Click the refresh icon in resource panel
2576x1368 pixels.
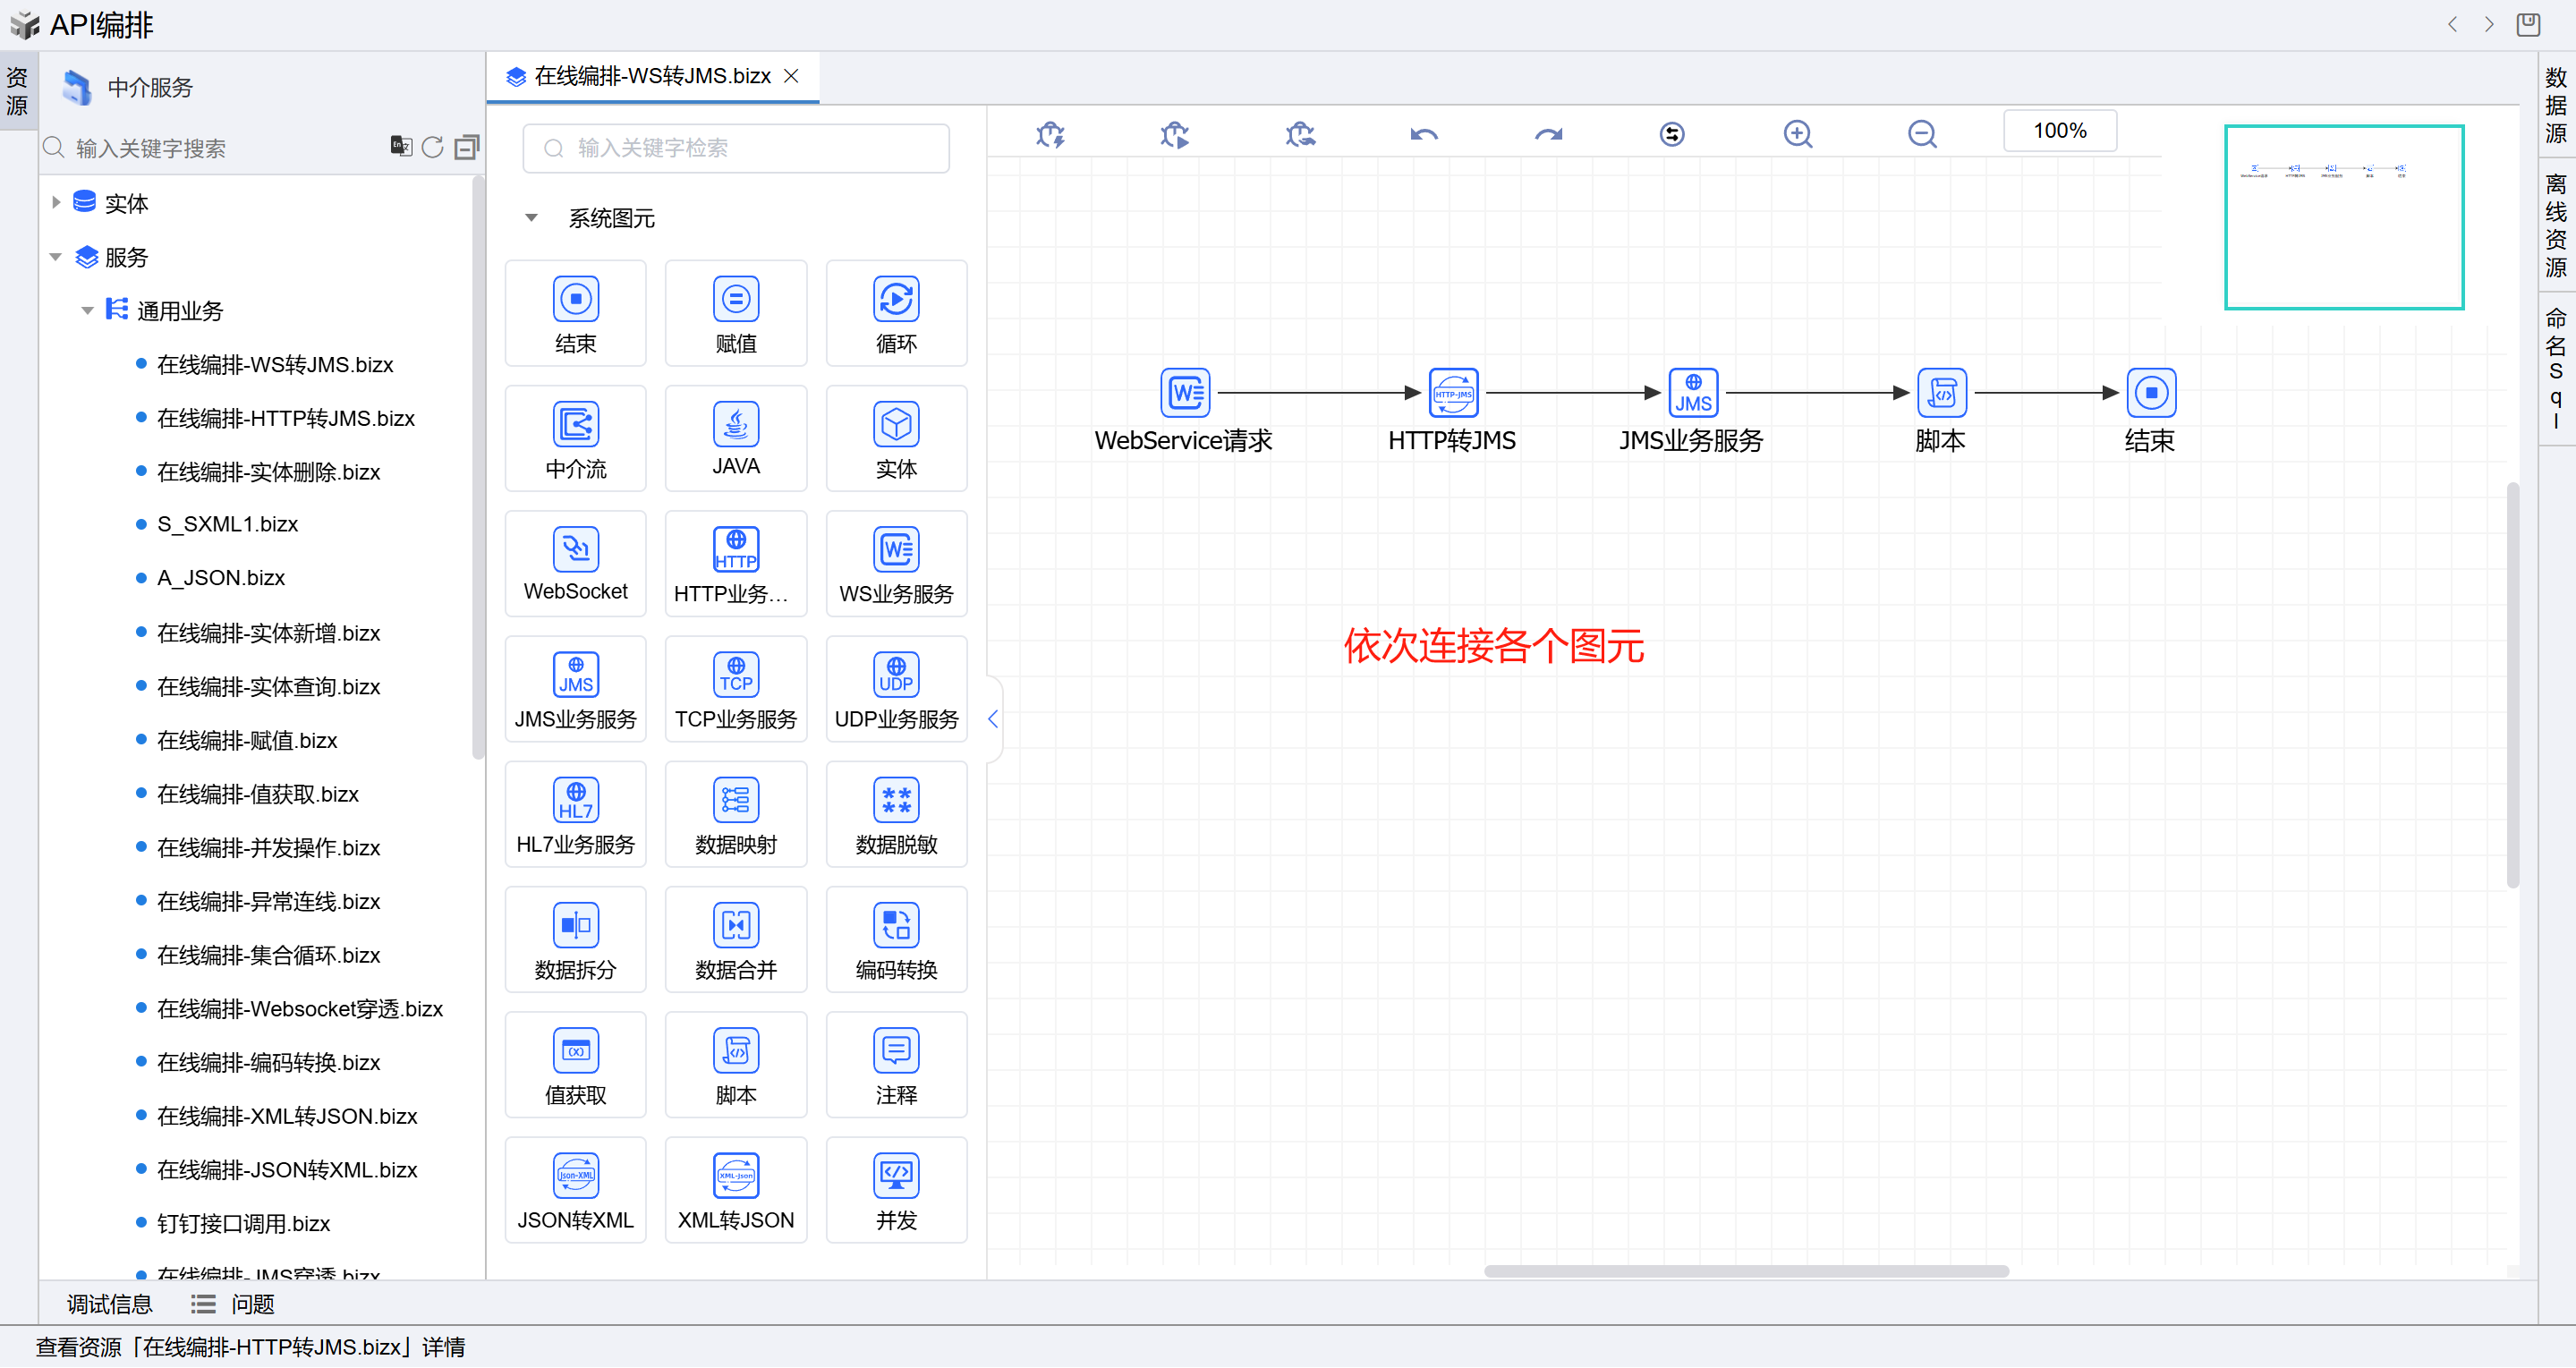[x=432, y=148]
